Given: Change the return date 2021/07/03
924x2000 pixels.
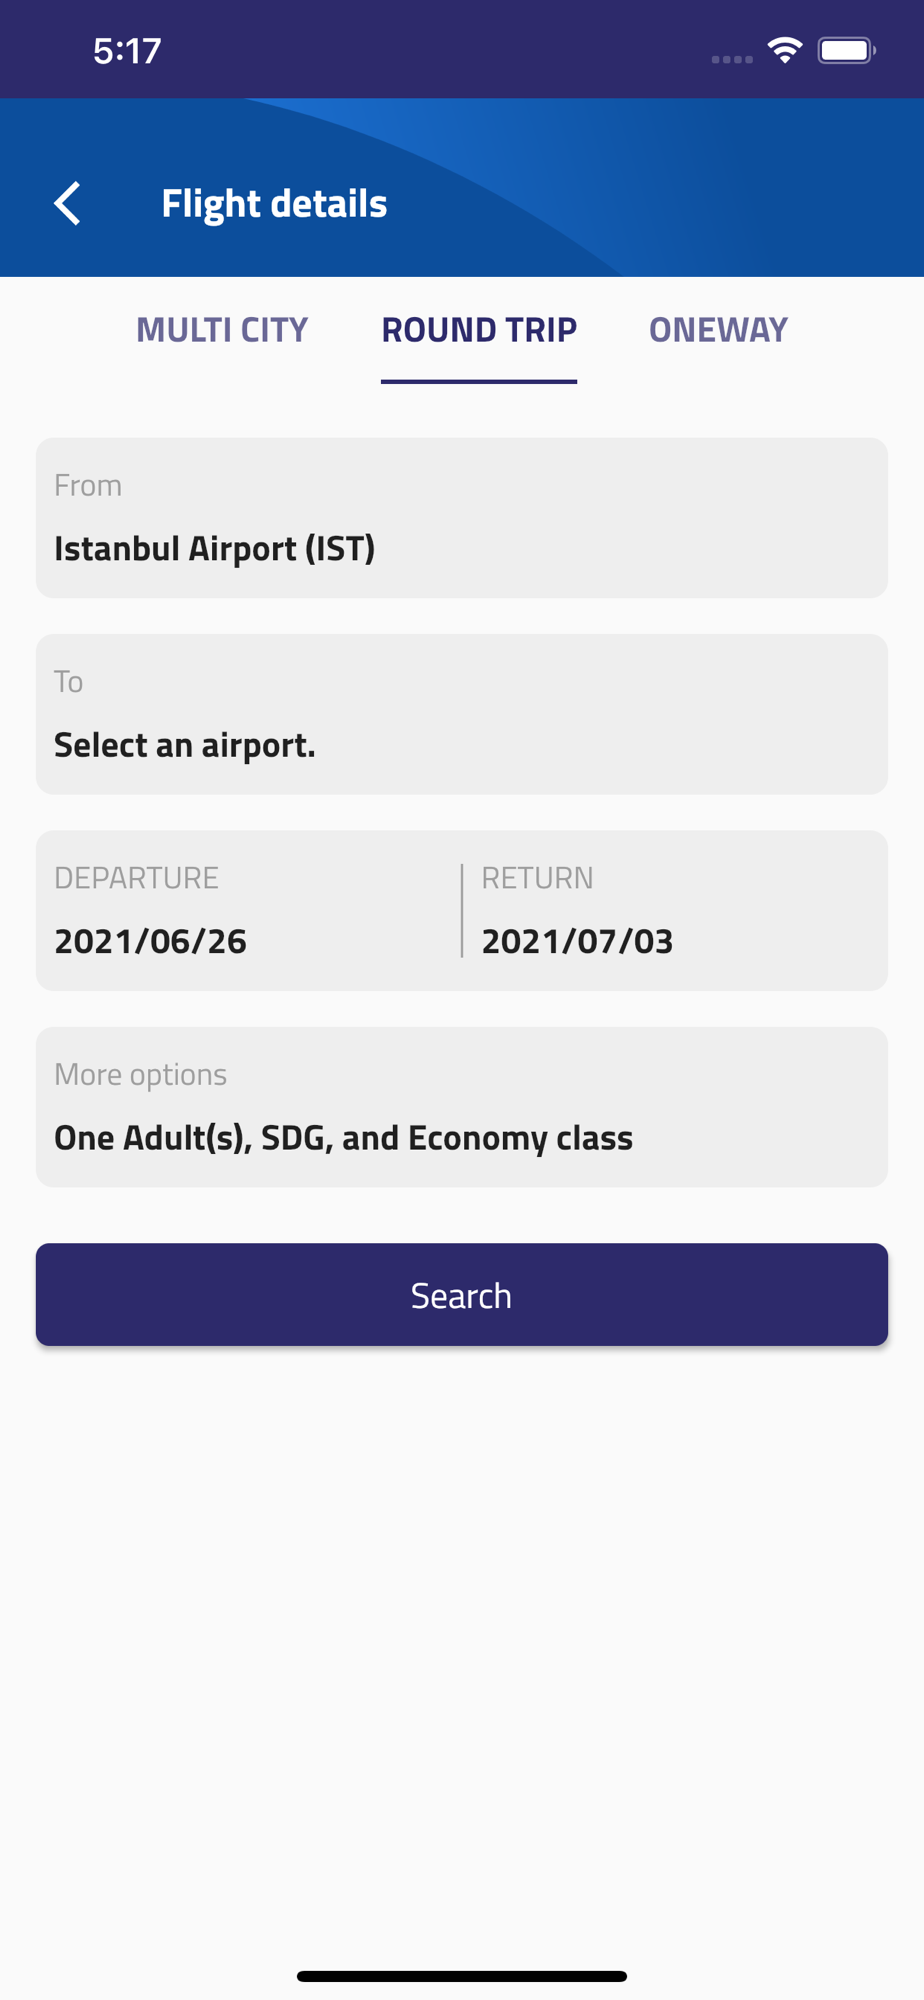Looking at the screenshot, I should tap(577, 941).
